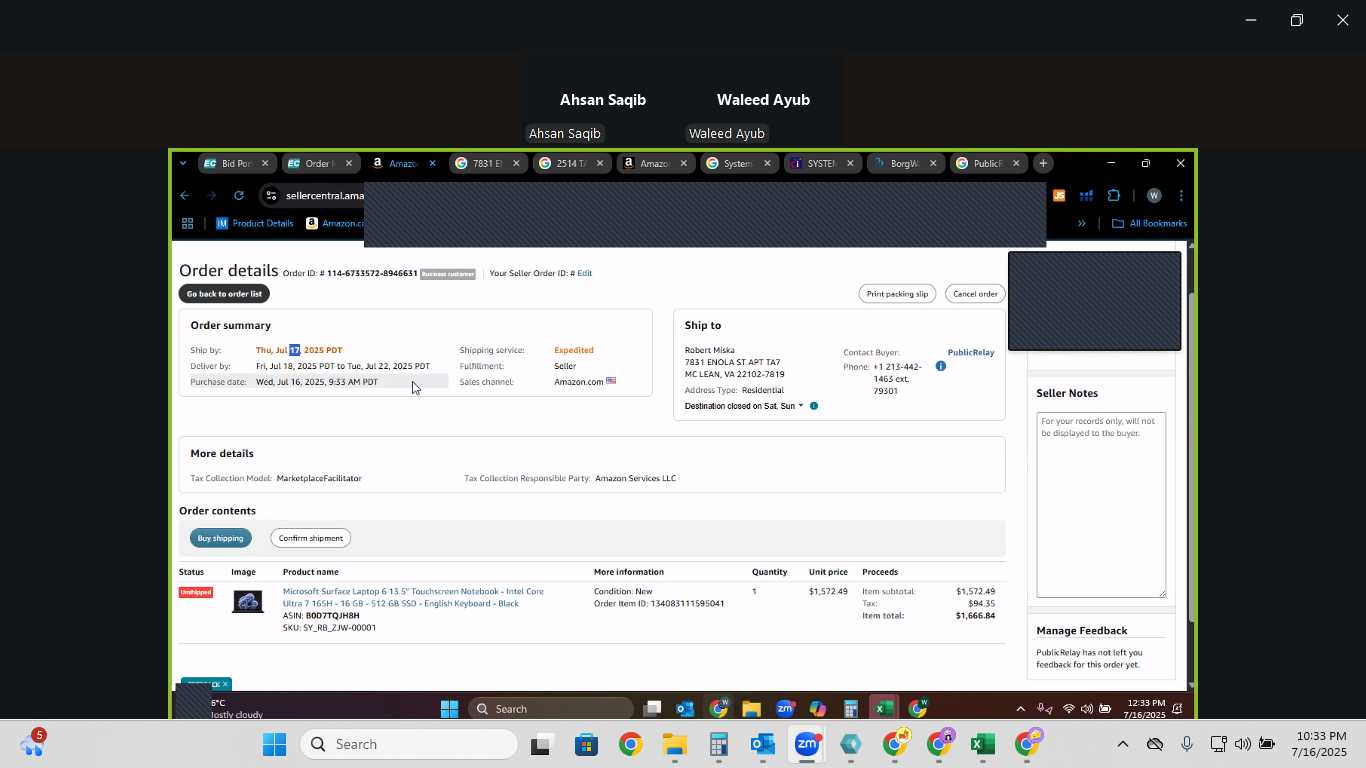Click the Print packing slip button

[x=897, y=294]
